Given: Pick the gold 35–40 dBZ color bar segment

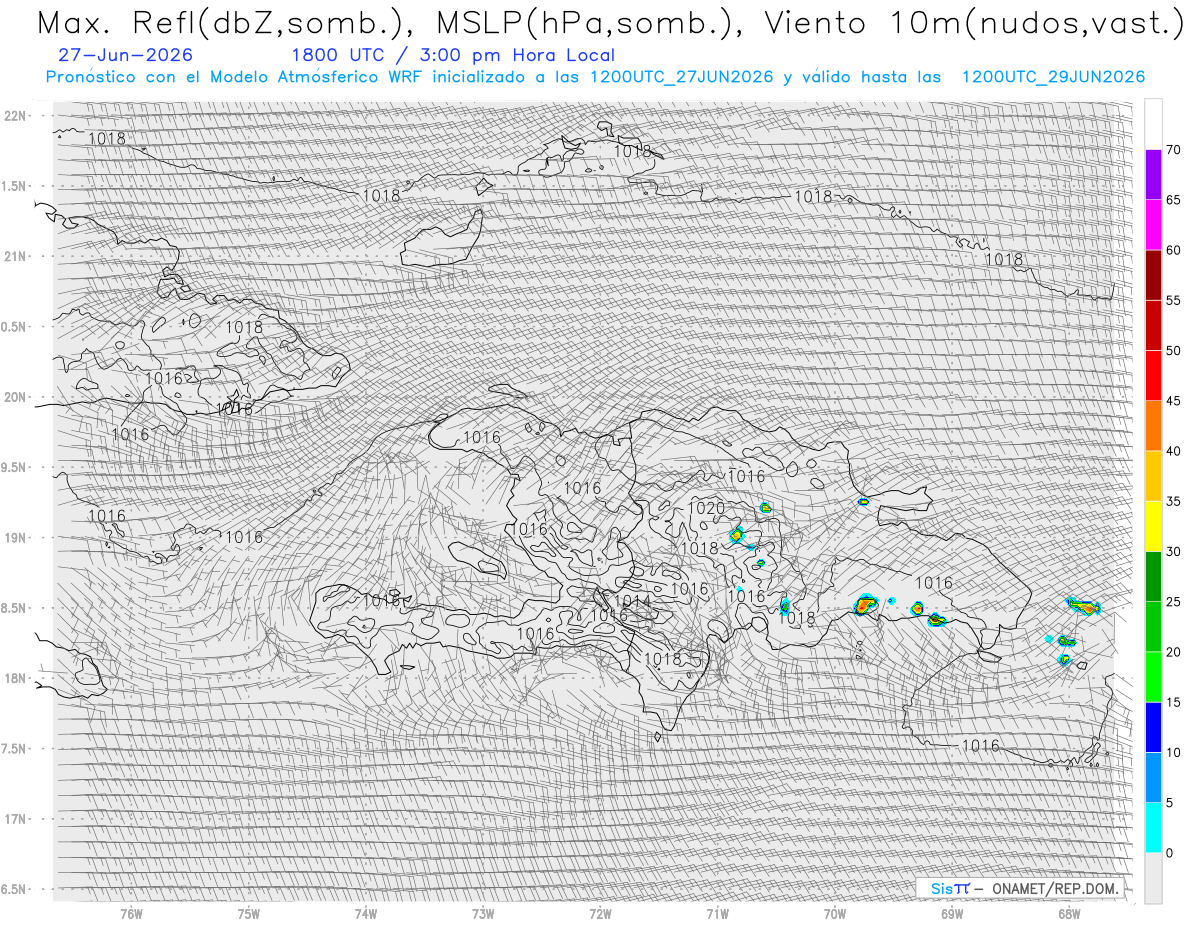Looking at the screenshot, I should (x=1153, y=476).
